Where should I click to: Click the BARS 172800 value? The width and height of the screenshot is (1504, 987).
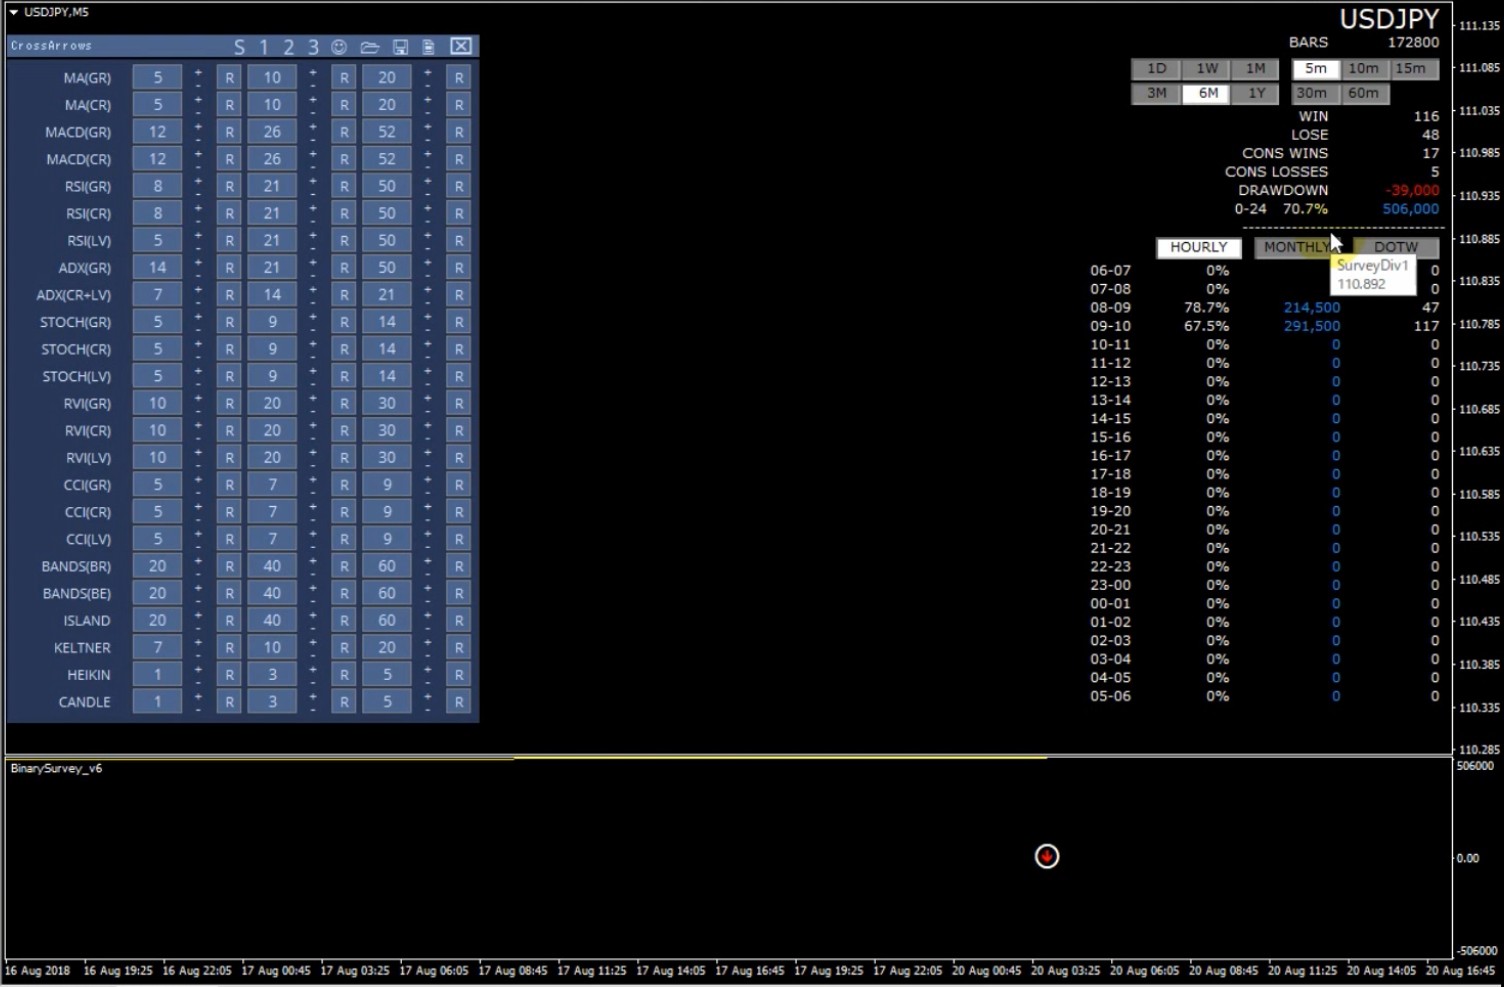1413,42
